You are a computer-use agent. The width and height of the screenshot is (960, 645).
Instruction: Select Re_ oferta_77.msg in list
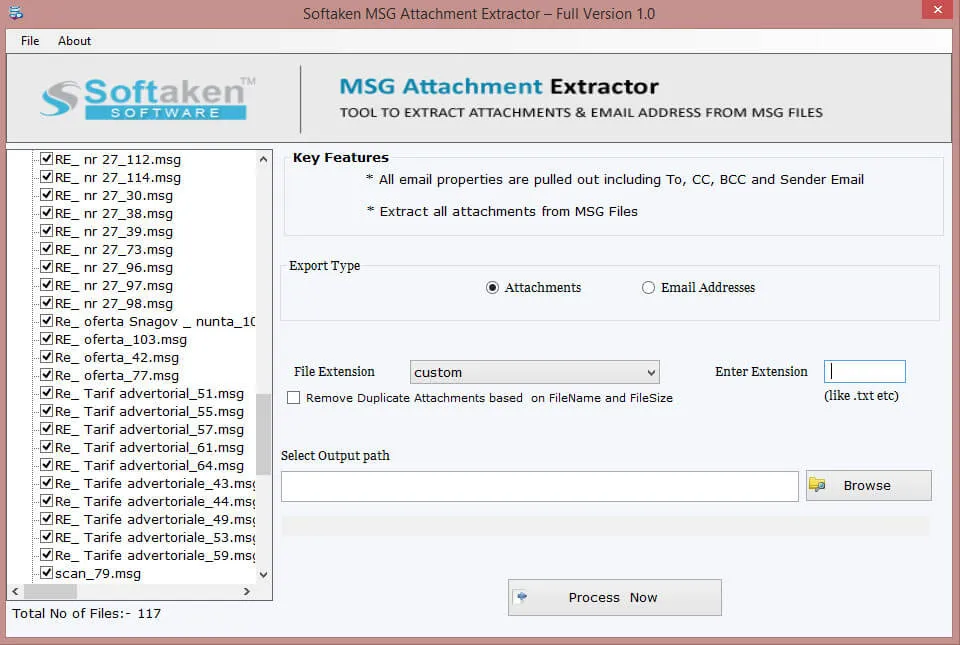(x=117, y=375)
